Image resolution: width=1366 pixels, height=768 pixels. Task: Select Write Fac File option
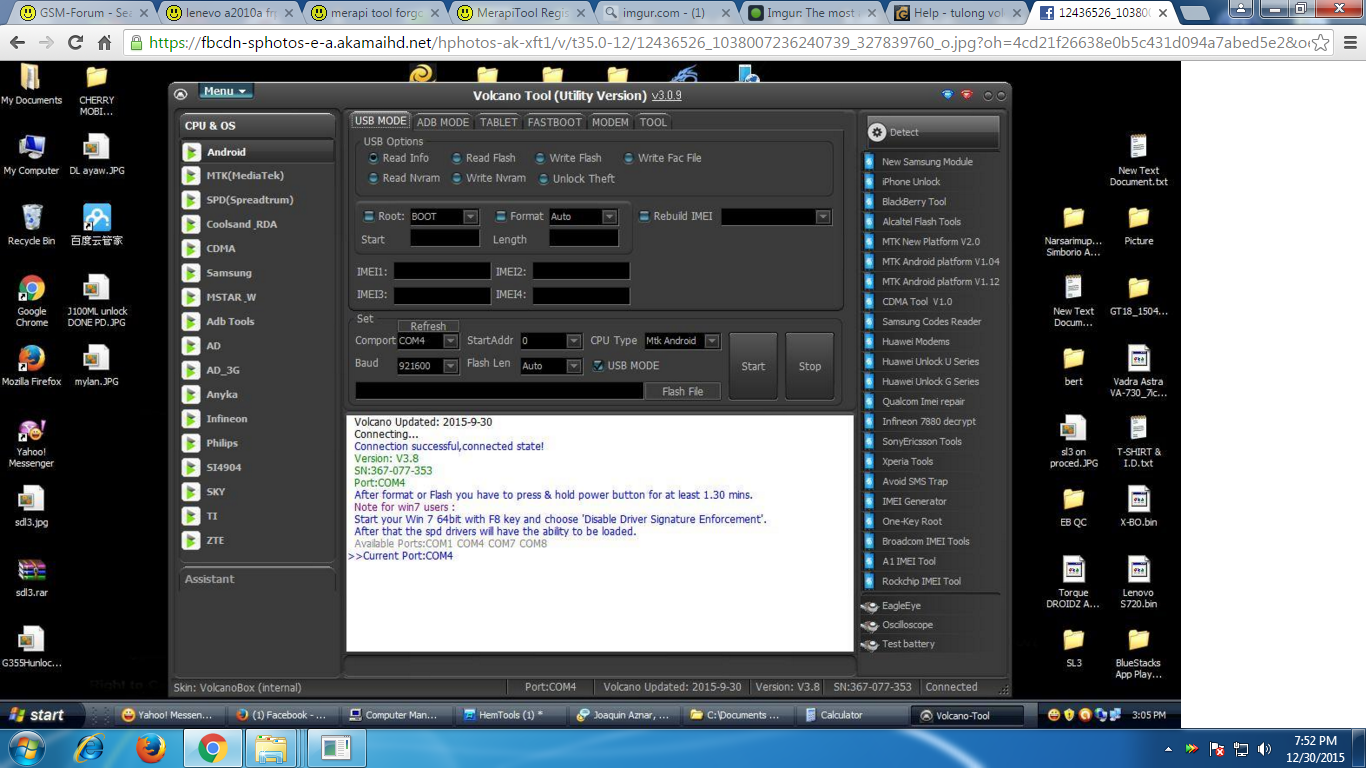click(x=629, y=158)
